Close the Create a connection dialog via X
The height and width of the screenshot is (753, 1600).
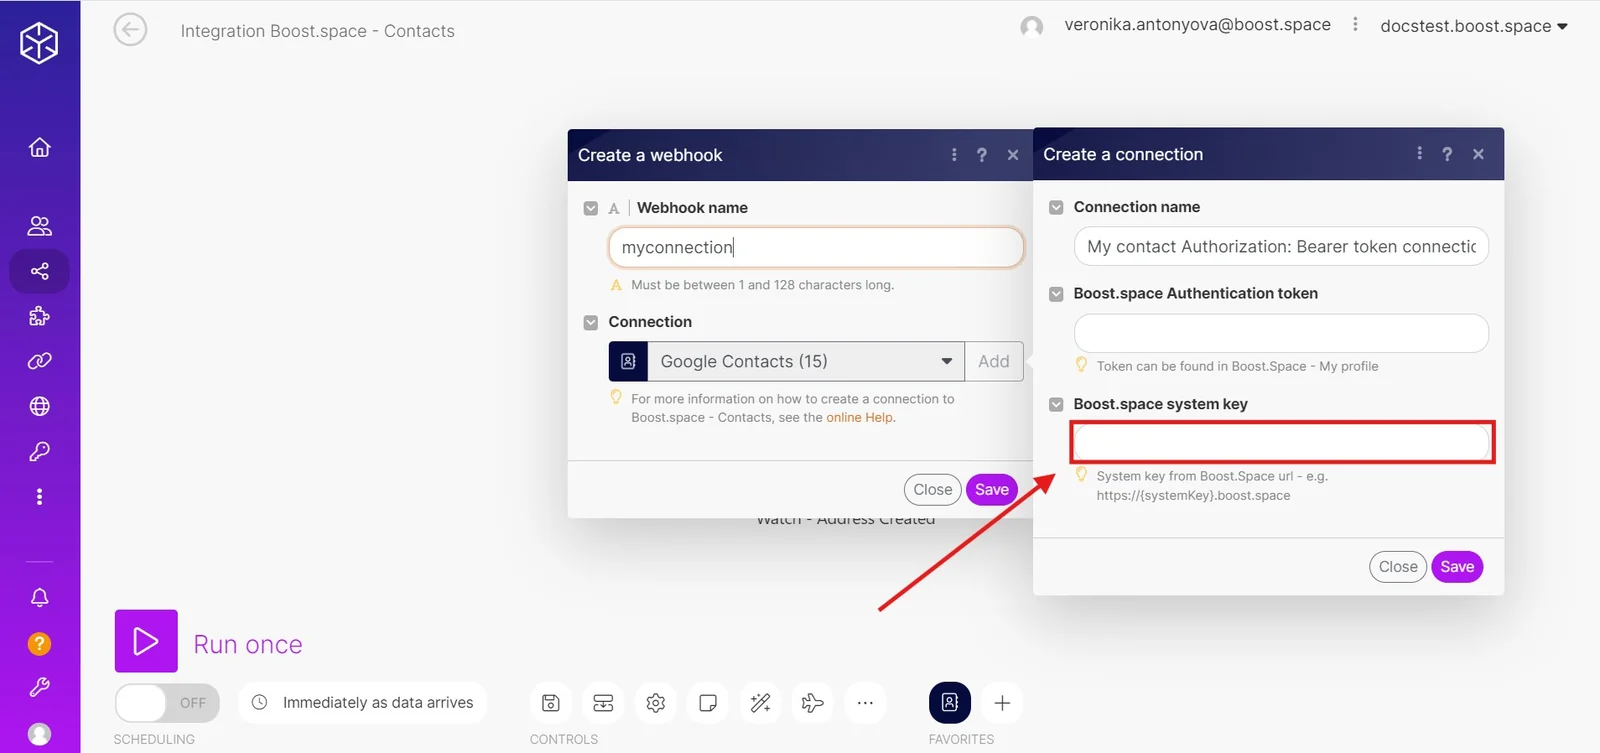pyautogui.click(x=1479, y=154)
